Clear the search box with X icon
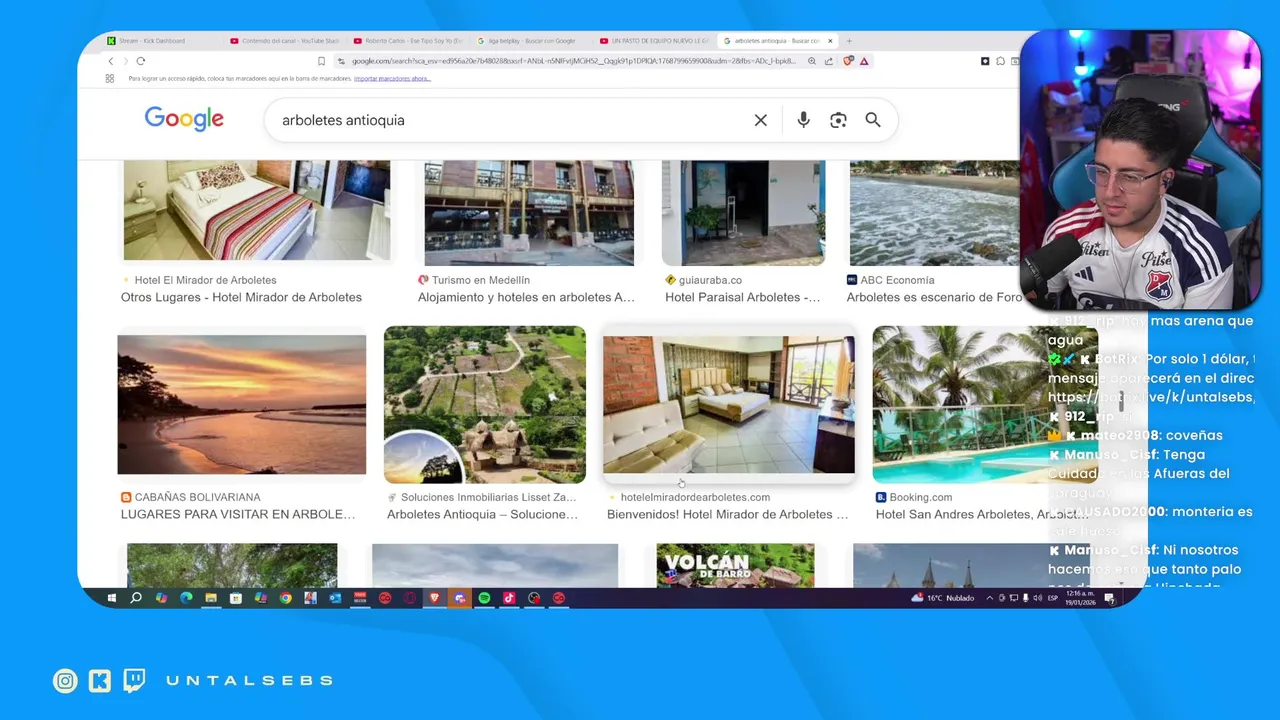 click(760, 120)
